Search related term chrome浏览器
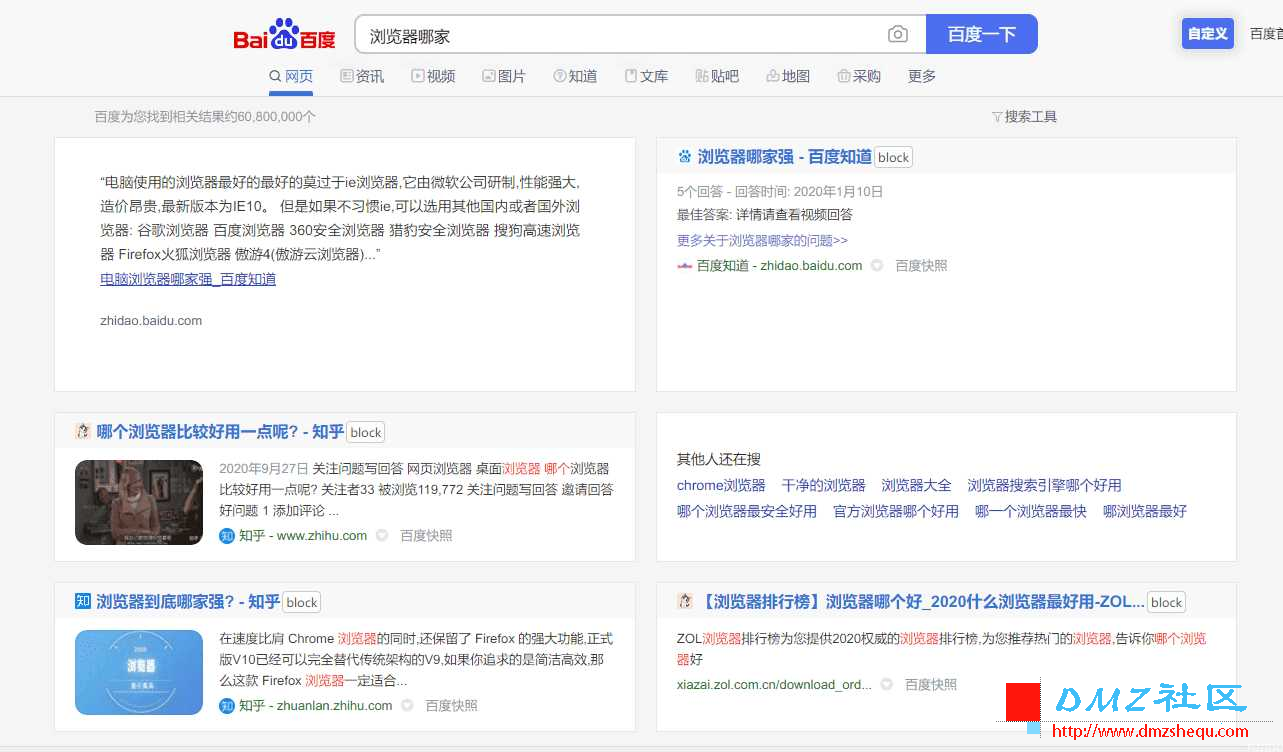 coord(721,485)
